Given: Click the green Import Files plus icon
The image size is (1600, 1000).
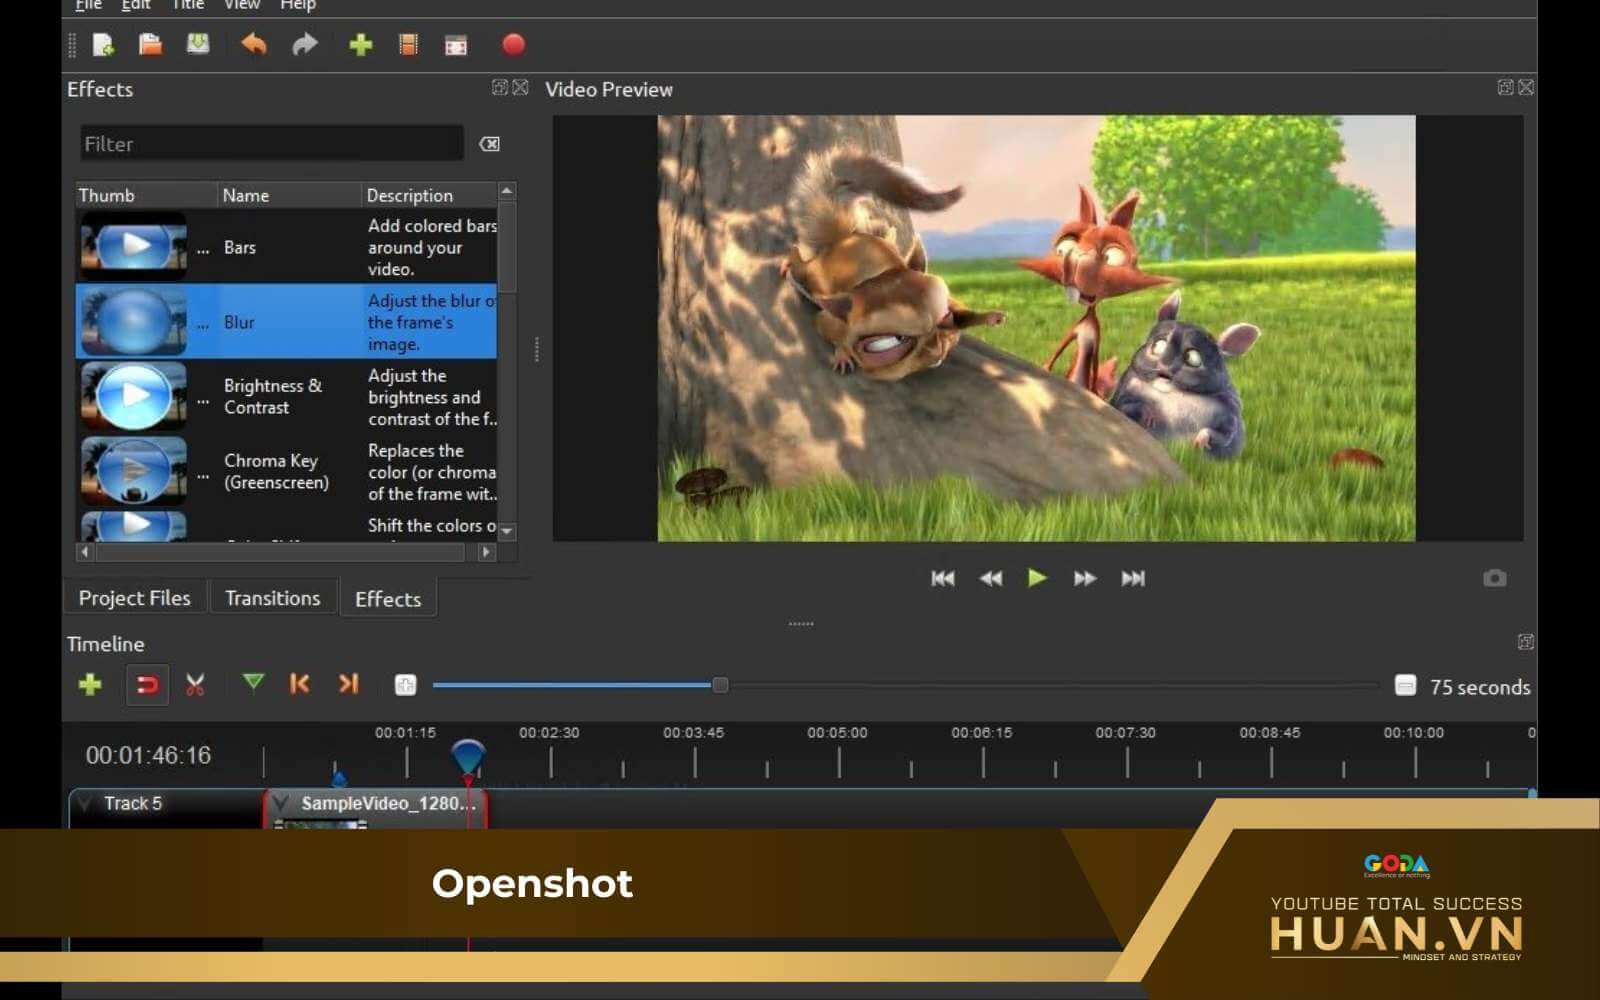Looking at the screenshot, I should coord(360,45).
